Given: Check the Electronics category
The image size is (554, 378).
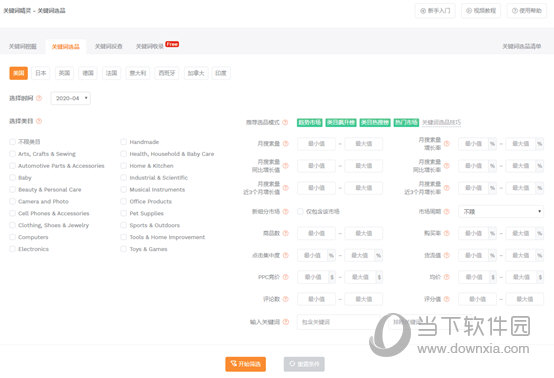Looking at the screenshot, I should pos(12,249).
